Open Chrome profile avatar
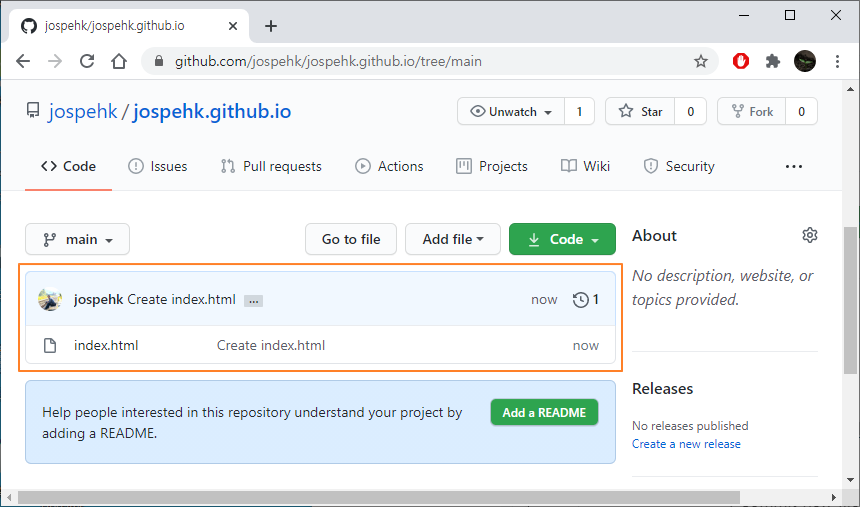860x507 pixels. click(805, 61)
